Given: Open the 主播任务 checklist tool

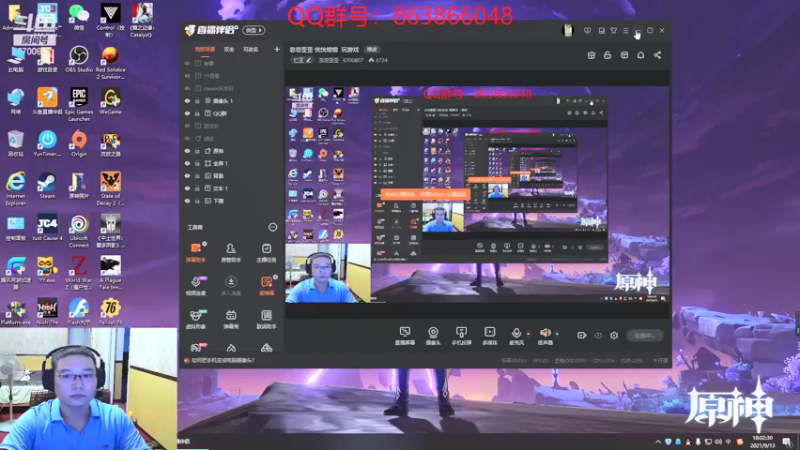Looking at the screenshot, I should [266, 252].
